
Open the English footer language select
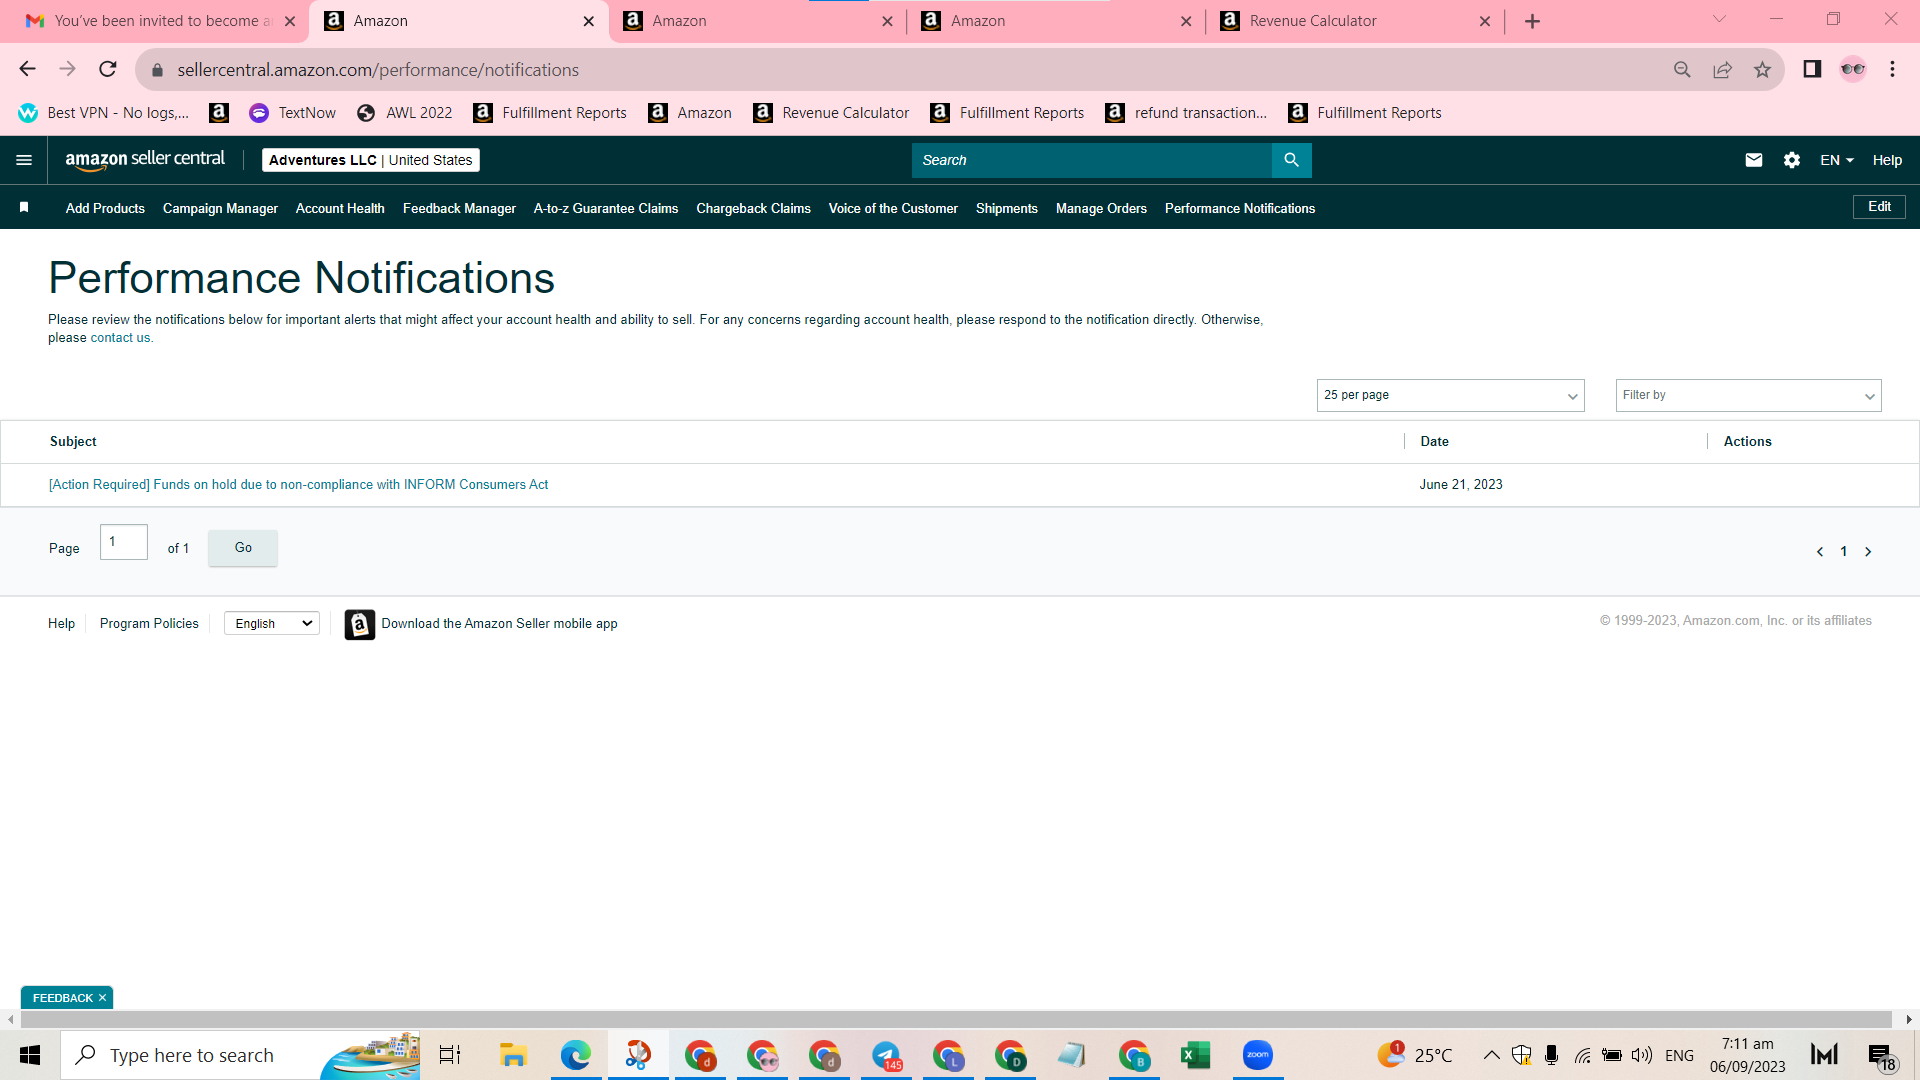(272, 623)
